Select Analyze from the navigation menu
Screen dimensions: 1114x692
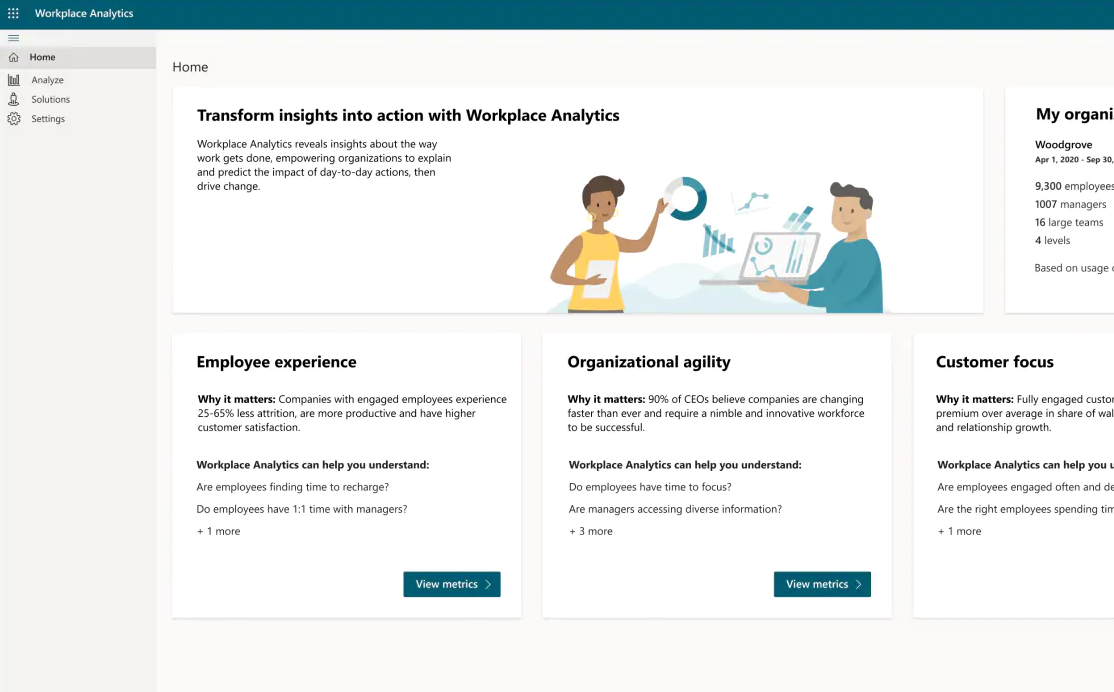pyautogui.click(x=47, y=79)
